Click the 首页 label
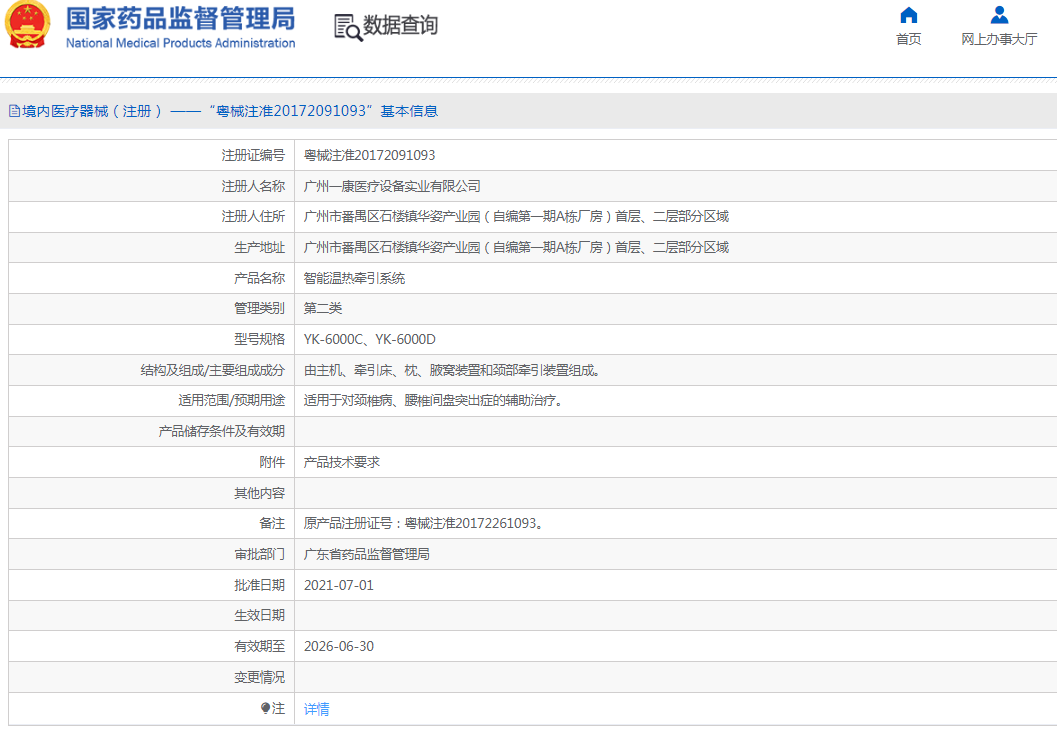This screenshot has width=1057, height=735. [x=909, y=39]
